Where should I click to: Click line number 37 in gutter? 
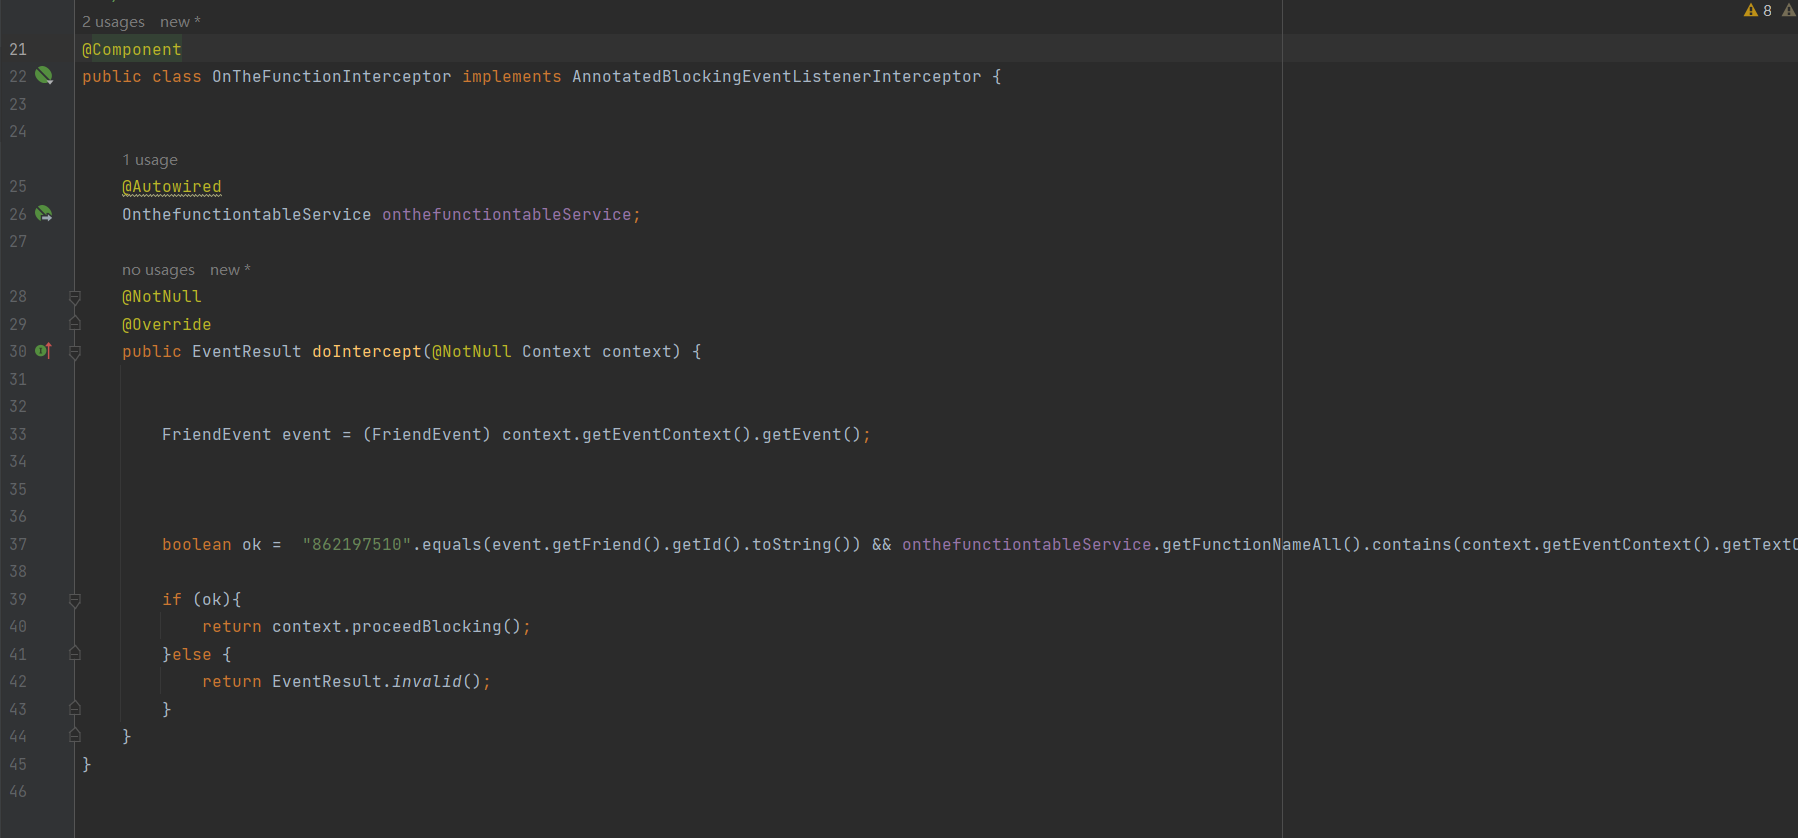(18, 544)
